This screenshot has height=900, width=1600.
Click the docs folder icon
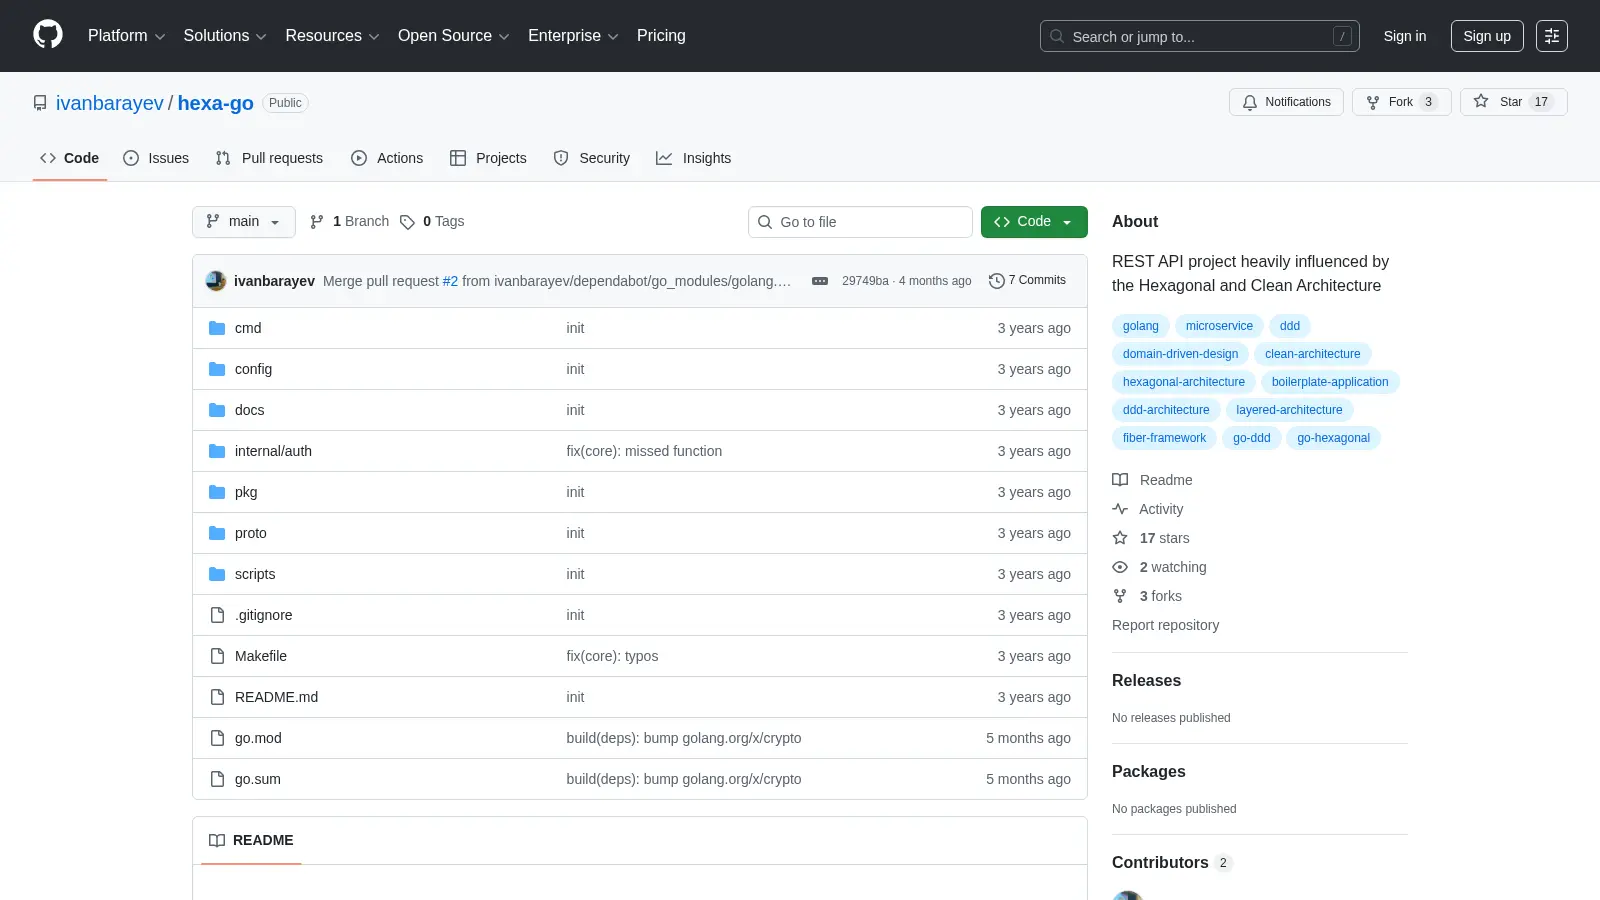click(x=217, y=410)
